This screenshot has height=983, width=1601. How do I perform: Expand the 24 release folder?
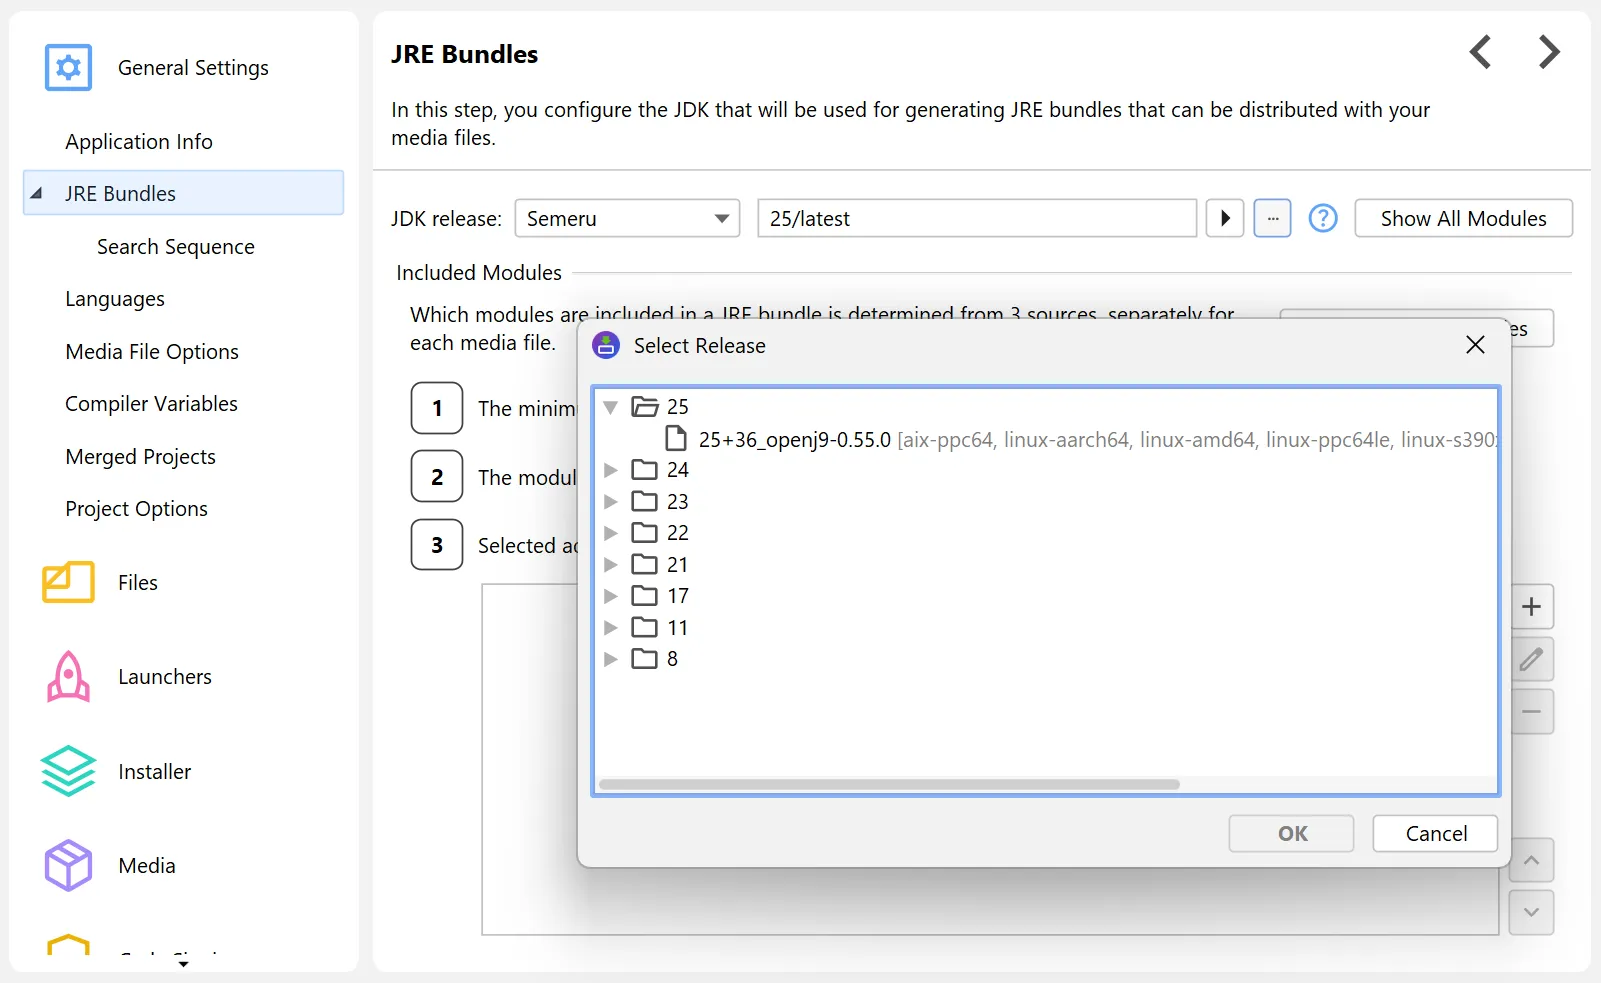pos(610,470)
